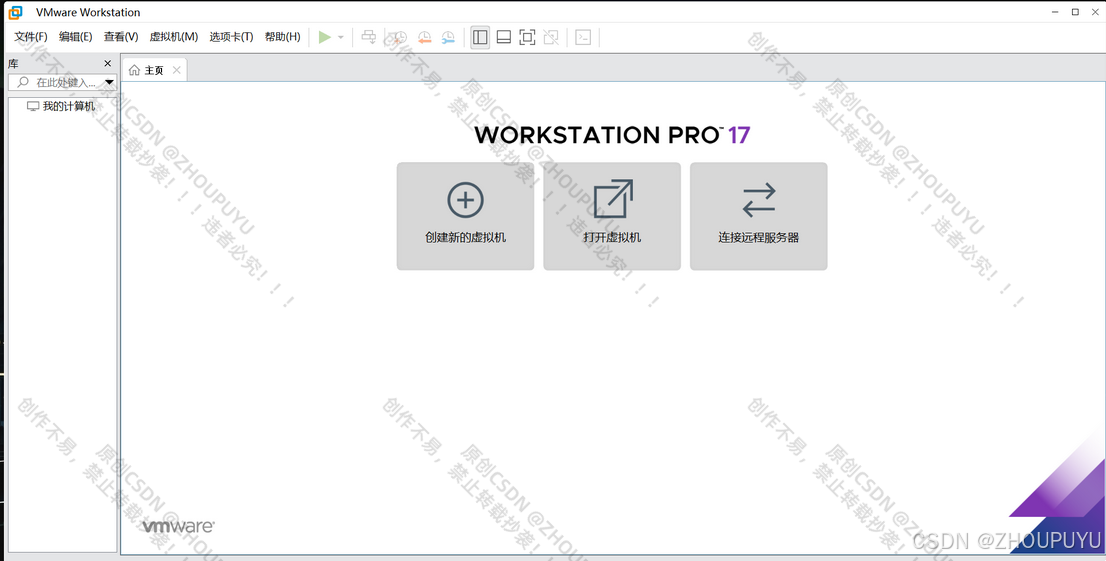Open the library search filter dropdown arrow
Screen dimensions: 1106x561
click(x=109, y=83)
